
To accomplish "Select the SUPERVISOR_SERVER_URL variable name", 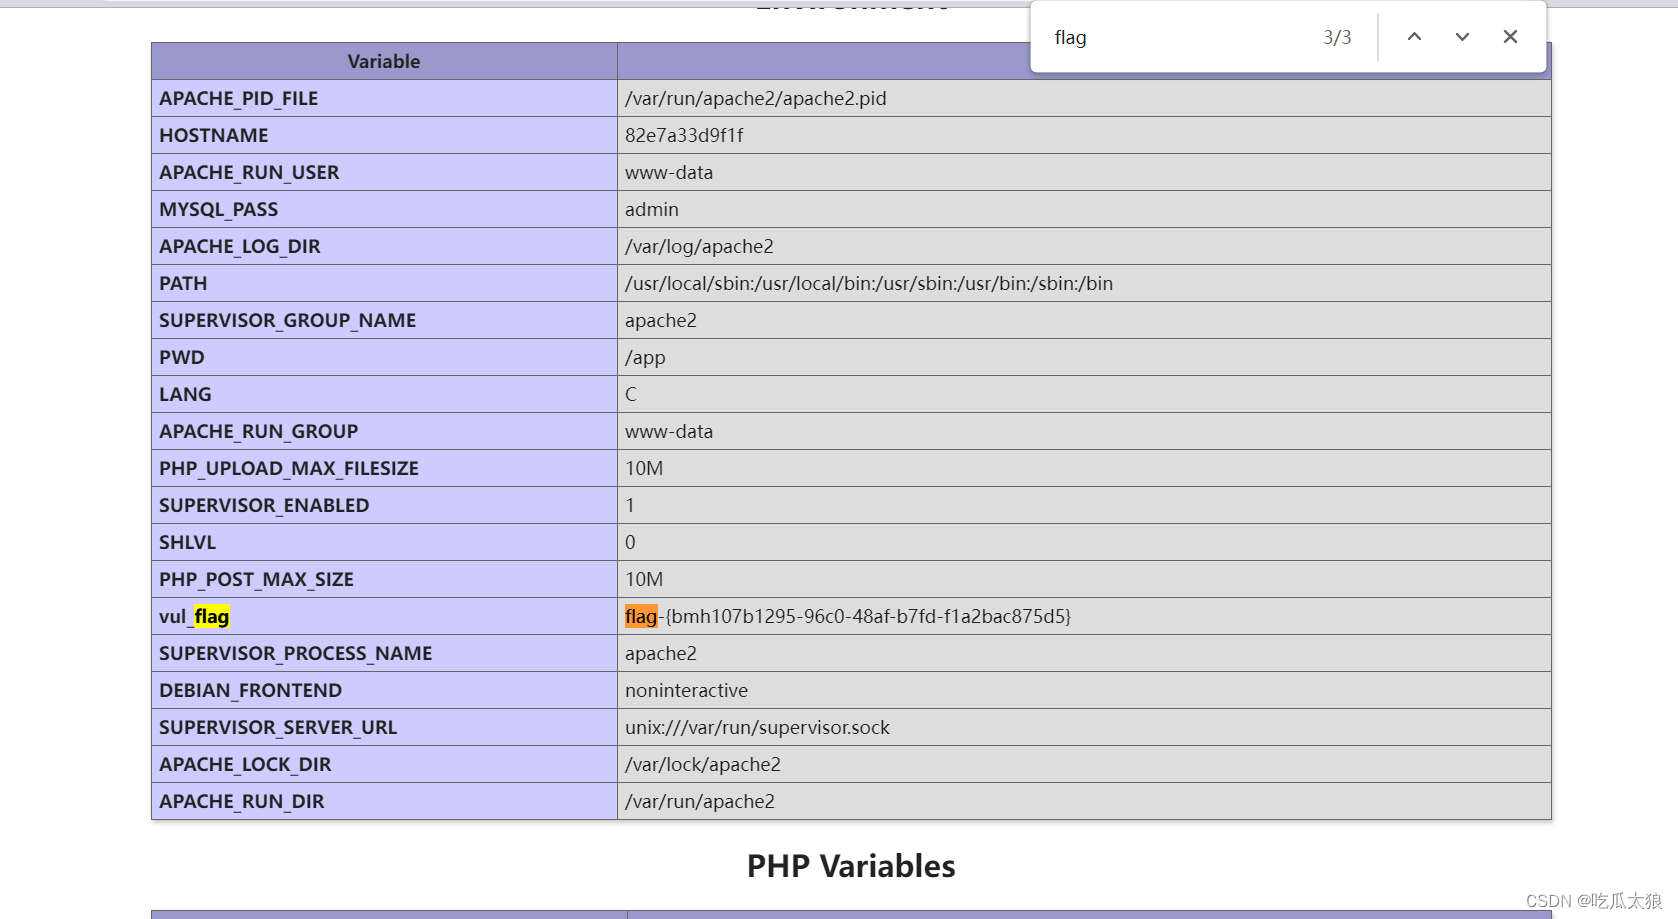I will coord(278,727).
